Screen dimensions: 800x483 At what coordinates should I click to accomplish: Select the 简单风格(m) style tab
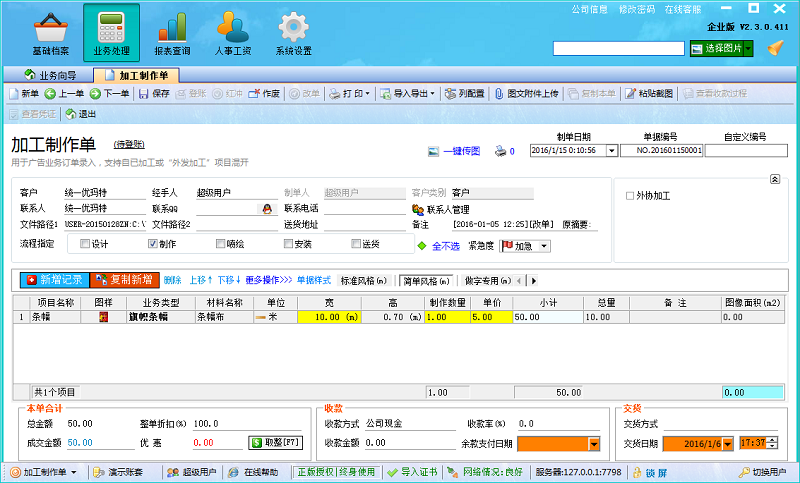[x=423, y=281]
